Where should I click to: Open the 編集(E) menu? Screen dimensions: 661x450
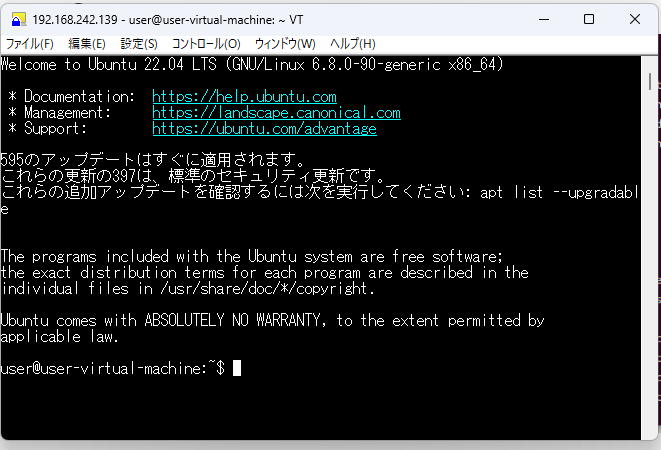tap(87, 44)
